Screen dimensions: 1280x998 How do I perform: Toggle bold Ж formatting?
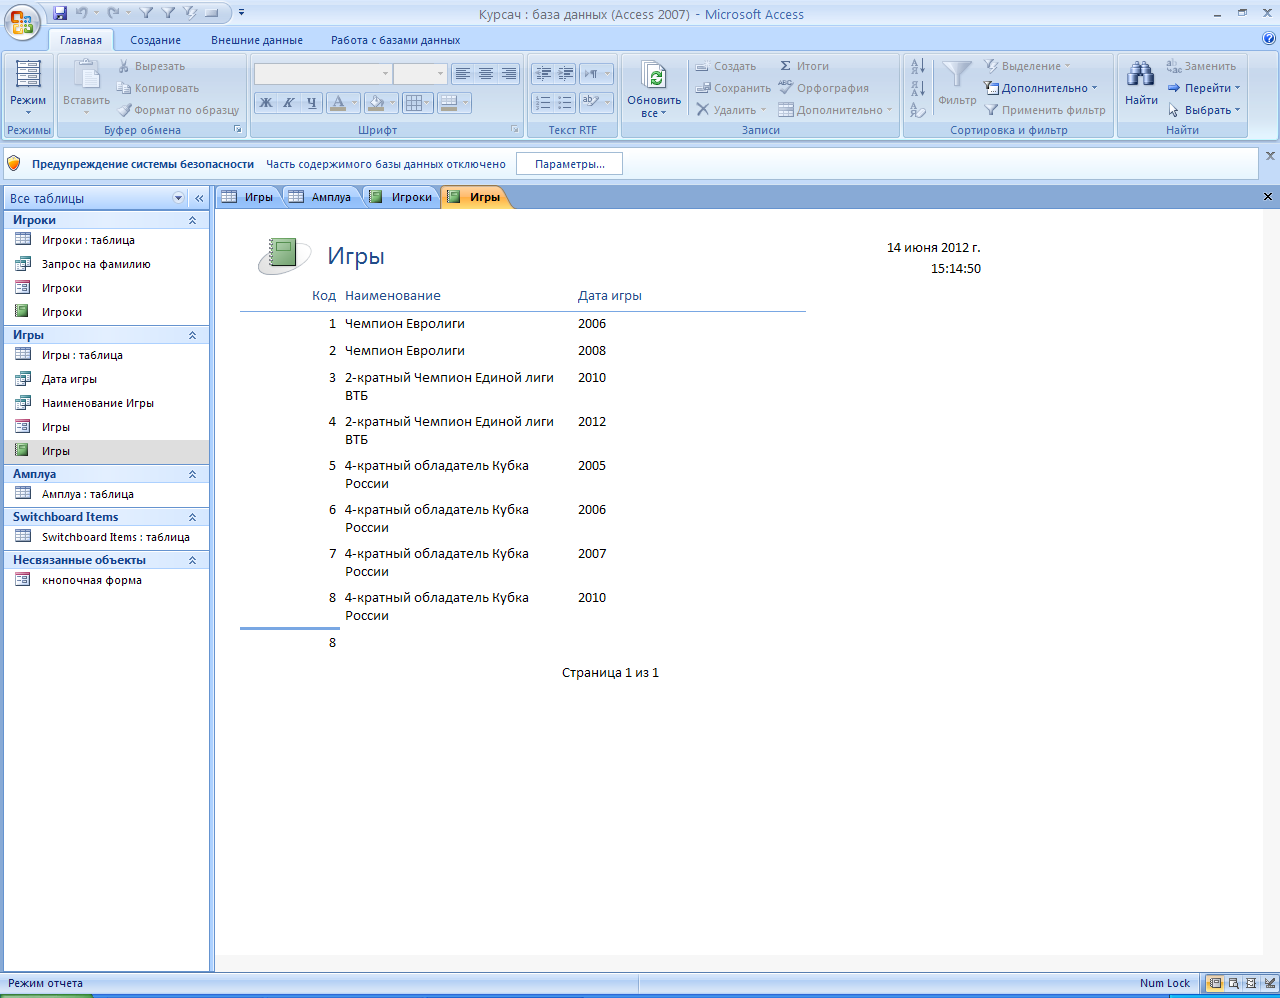(x=266, y=102)
